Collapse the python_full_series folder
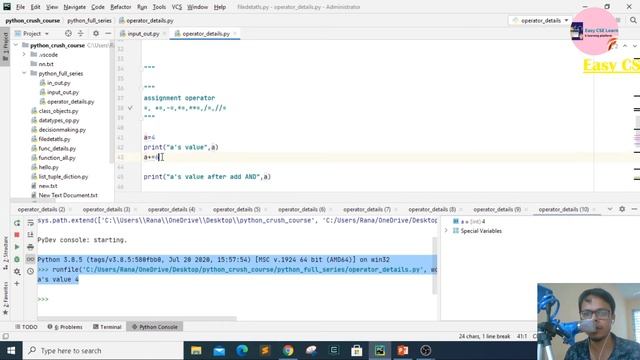640x360 pixels. coord(24,73)
